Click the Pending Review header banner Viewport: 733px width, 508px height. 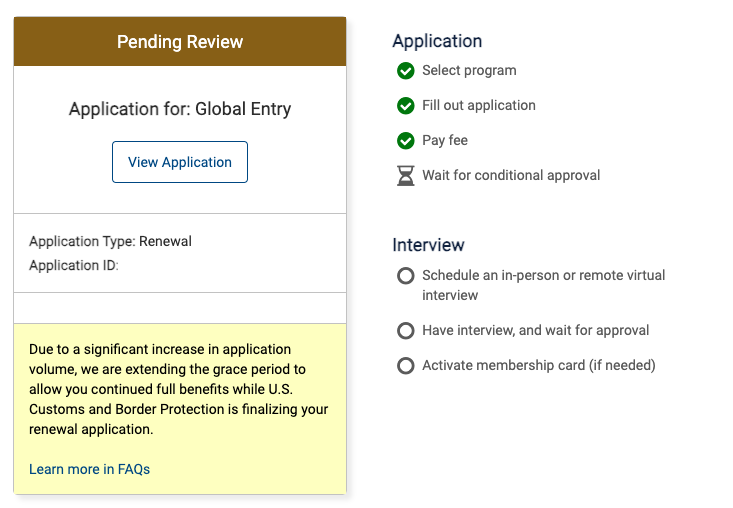pos(180,42)
